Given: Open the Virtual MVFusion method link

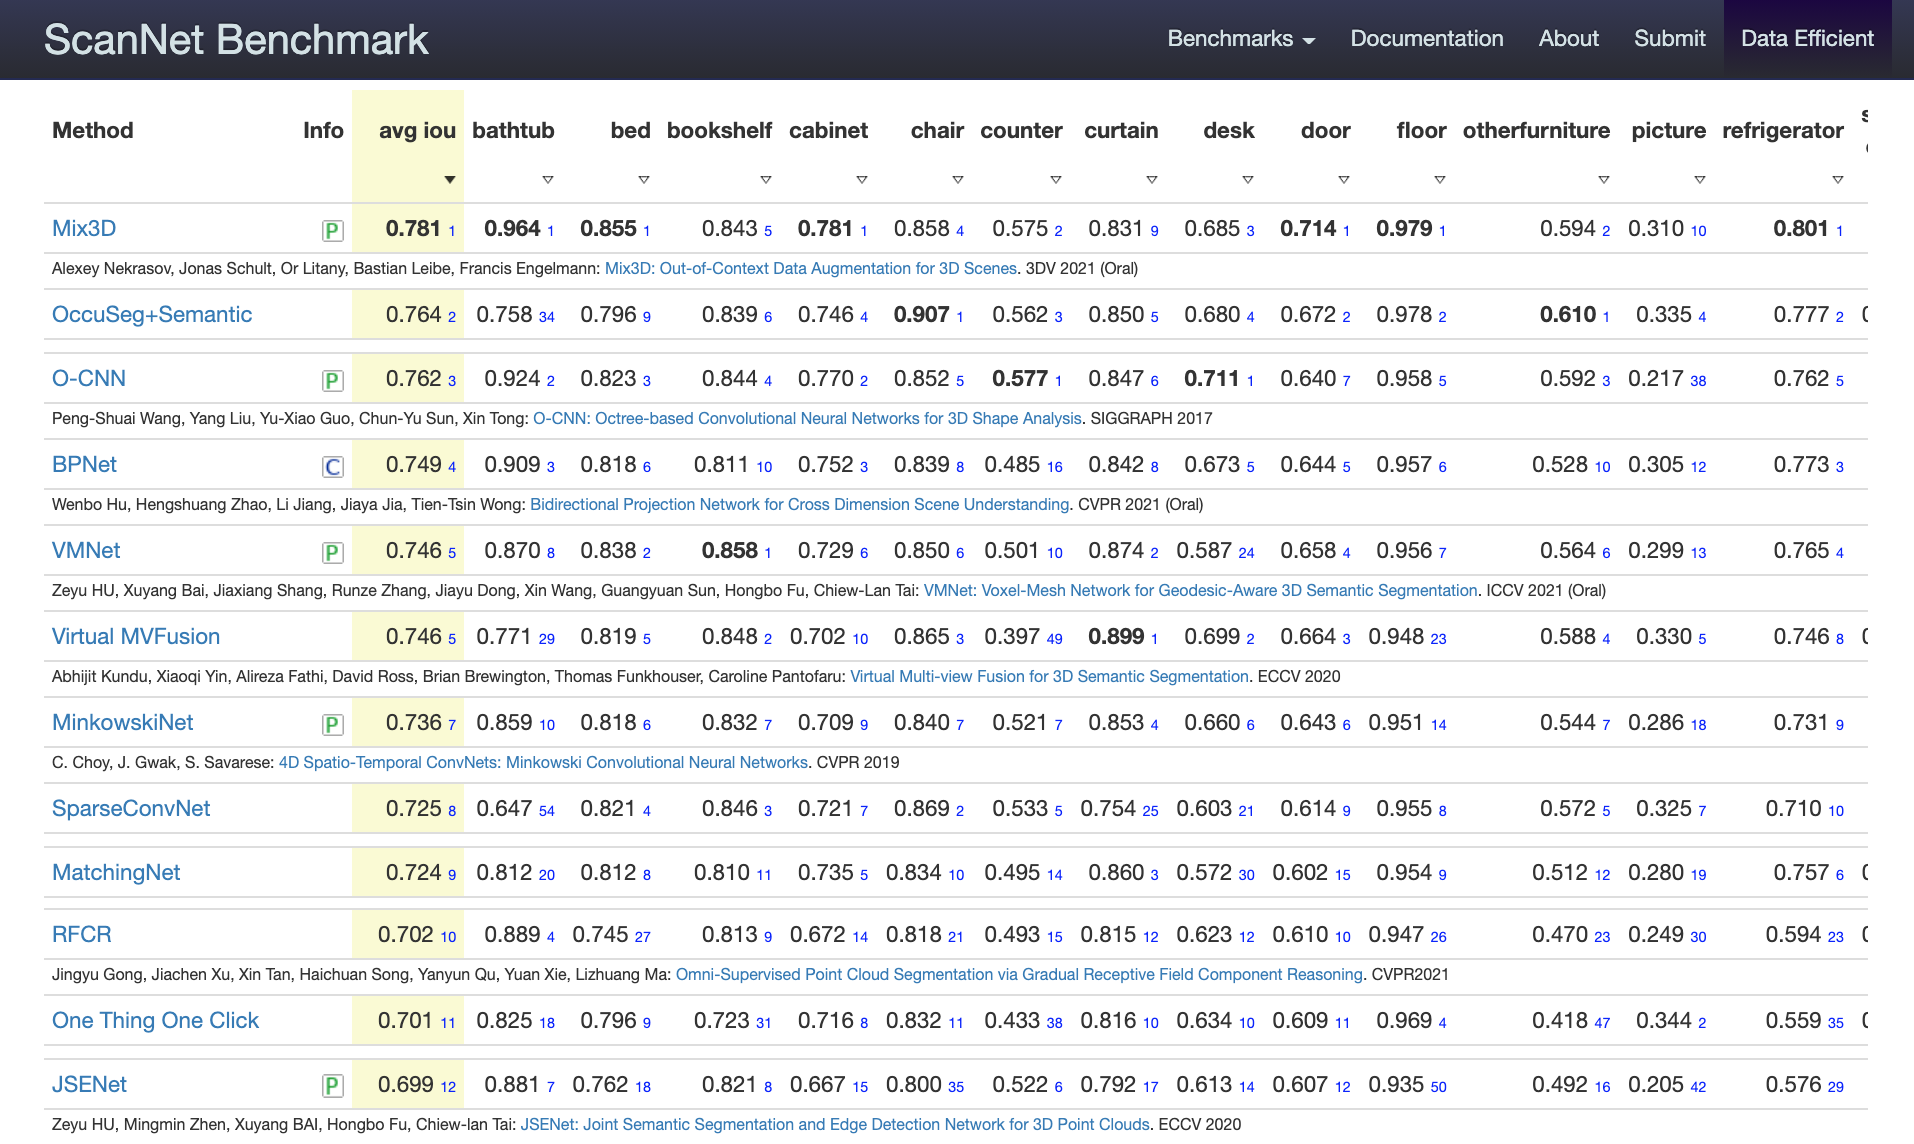Looking at the screenshot, I should point(136,636).
